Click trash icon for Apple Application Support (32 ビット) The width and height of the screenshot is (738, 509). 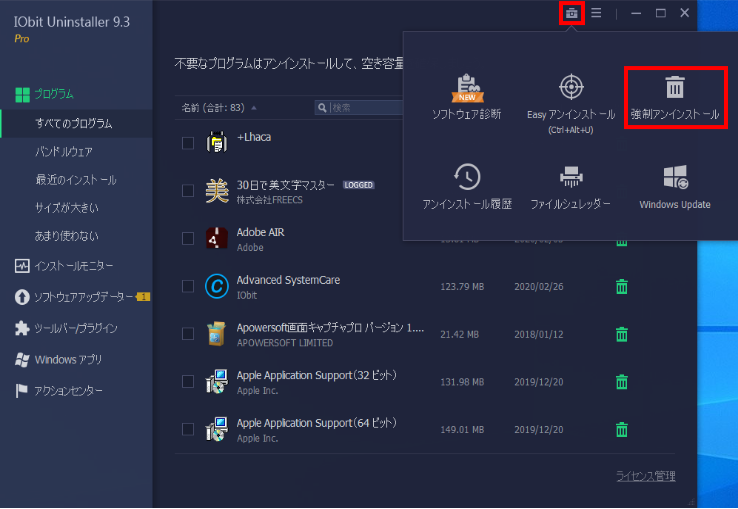pyautogui.click(x=622, y=382)
